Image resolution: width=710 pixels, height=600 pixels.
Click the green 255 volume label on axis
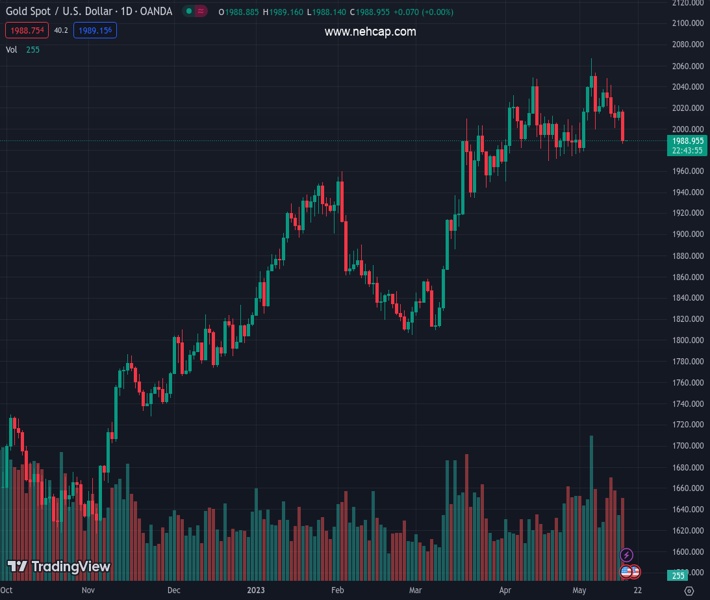[x=678, y=575]
